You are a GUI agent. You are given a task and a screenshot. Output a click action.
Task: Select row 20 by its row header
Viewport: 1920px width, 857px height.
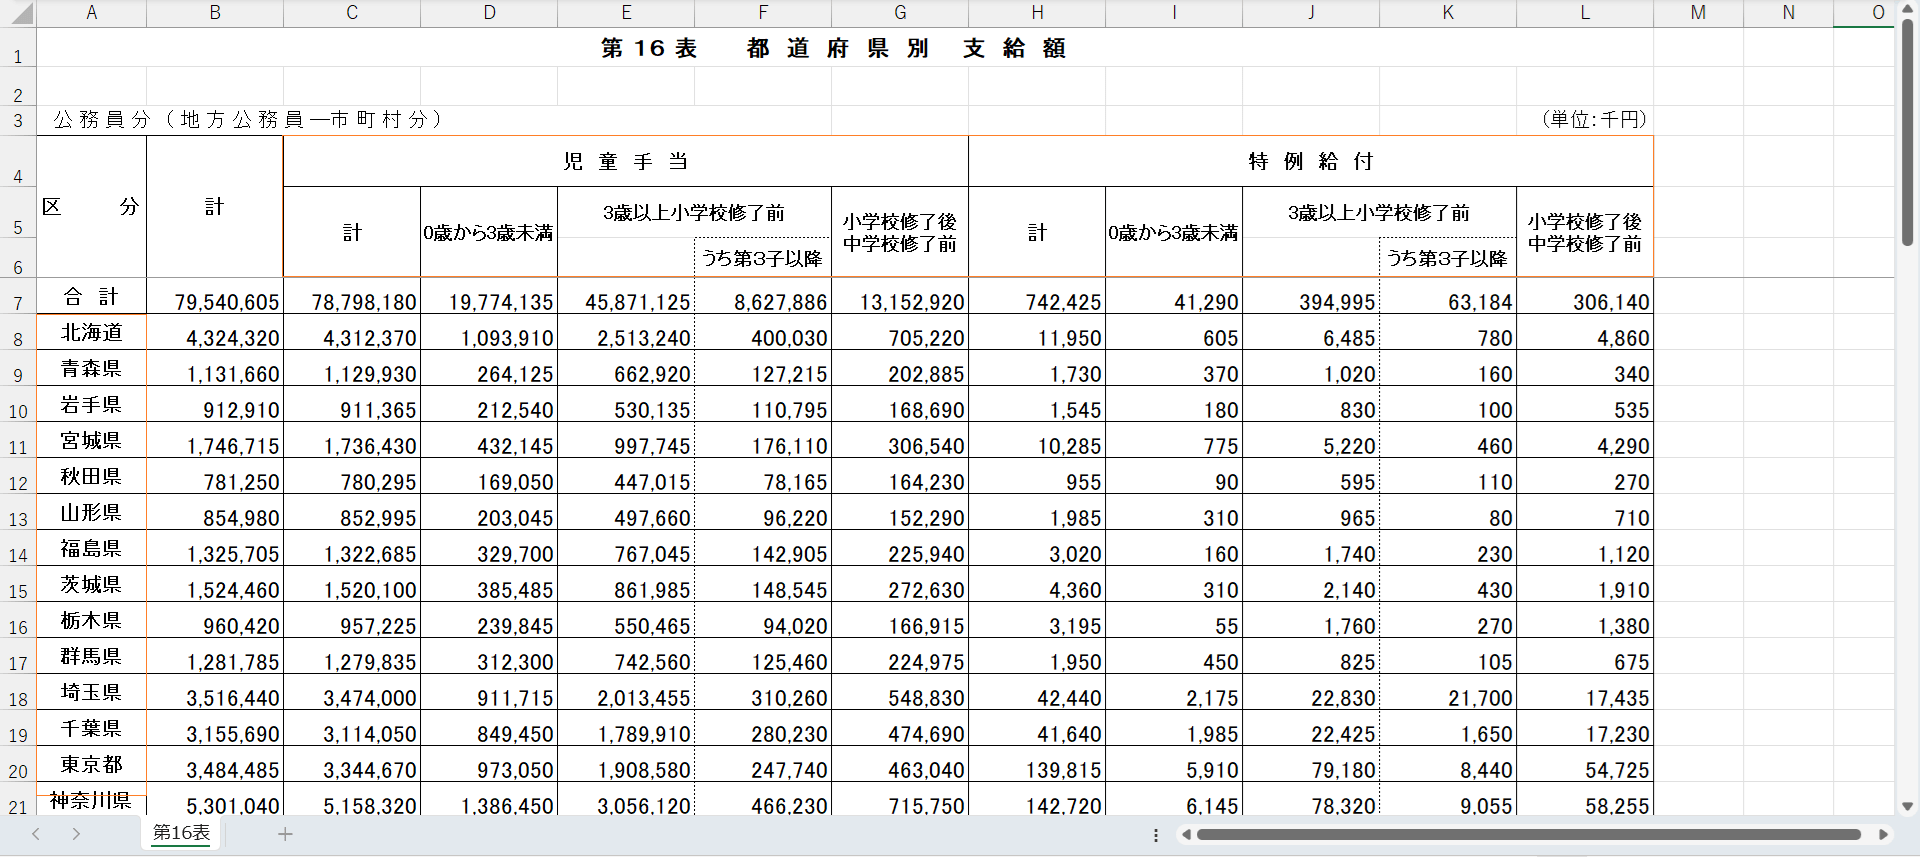[18, 771]
